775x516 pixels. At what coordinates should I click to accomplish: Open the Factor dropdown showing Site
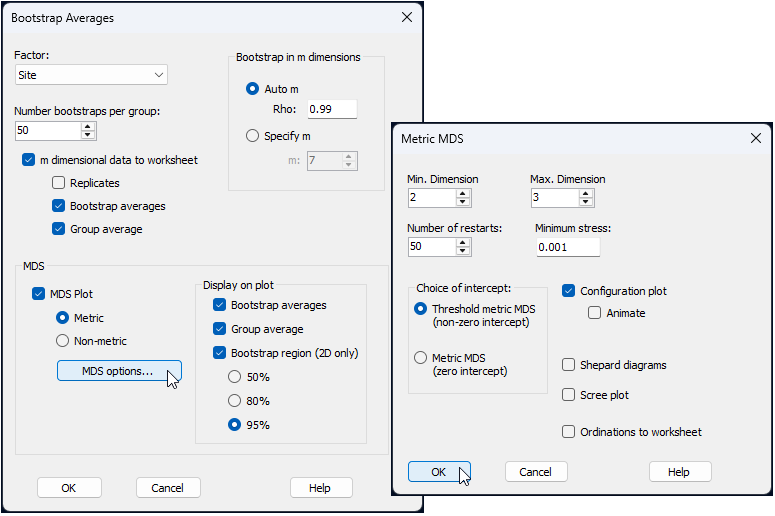click(x=91, y=75)
